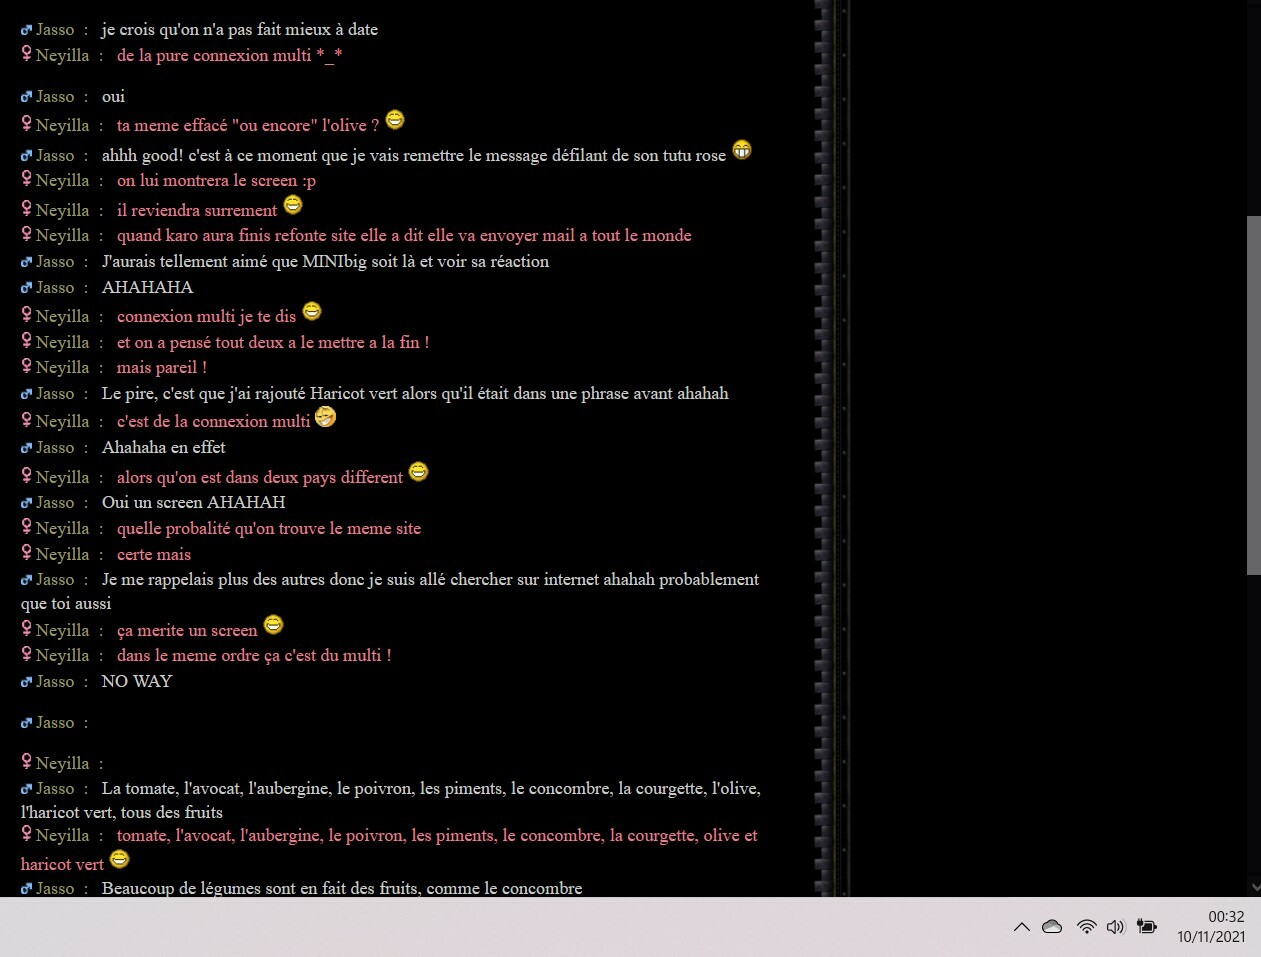
Task: Open the volume speaker tray icon
Action: click(x=1116, y=927)
